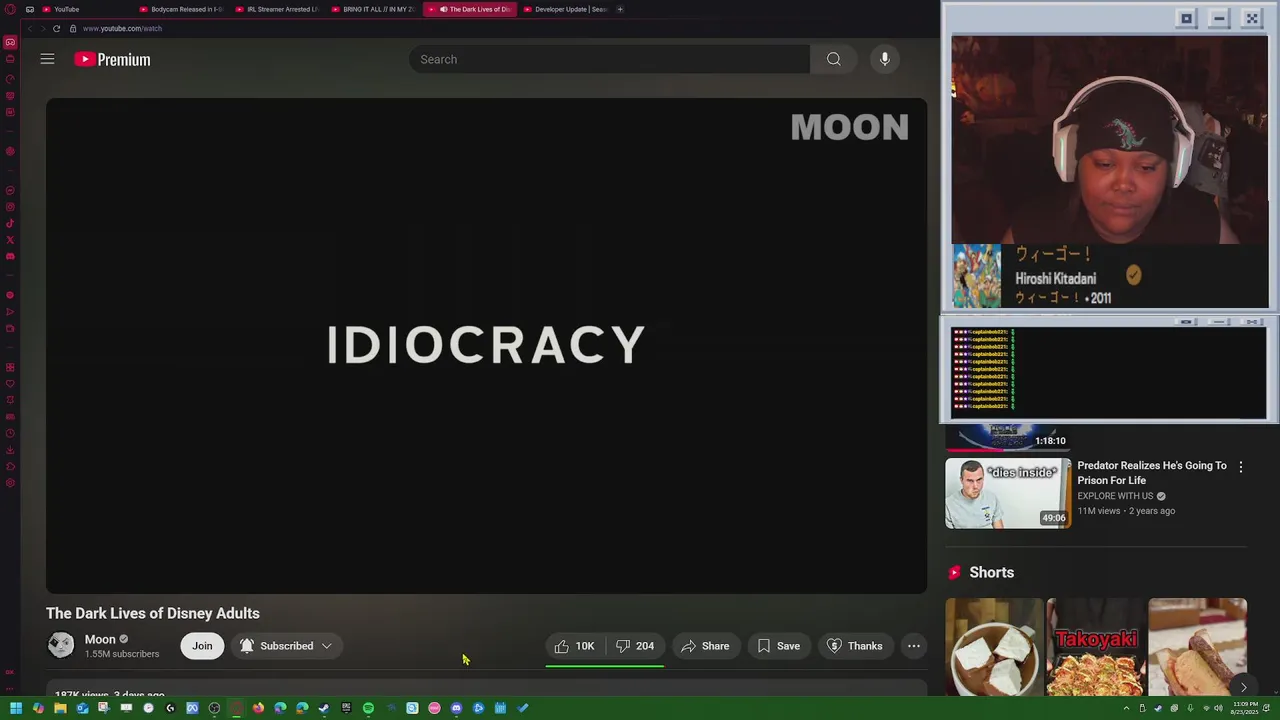This screenshot has width=1280, height=720.
Task: Switch to Developer Update tab
Action: tap(564, 9)
